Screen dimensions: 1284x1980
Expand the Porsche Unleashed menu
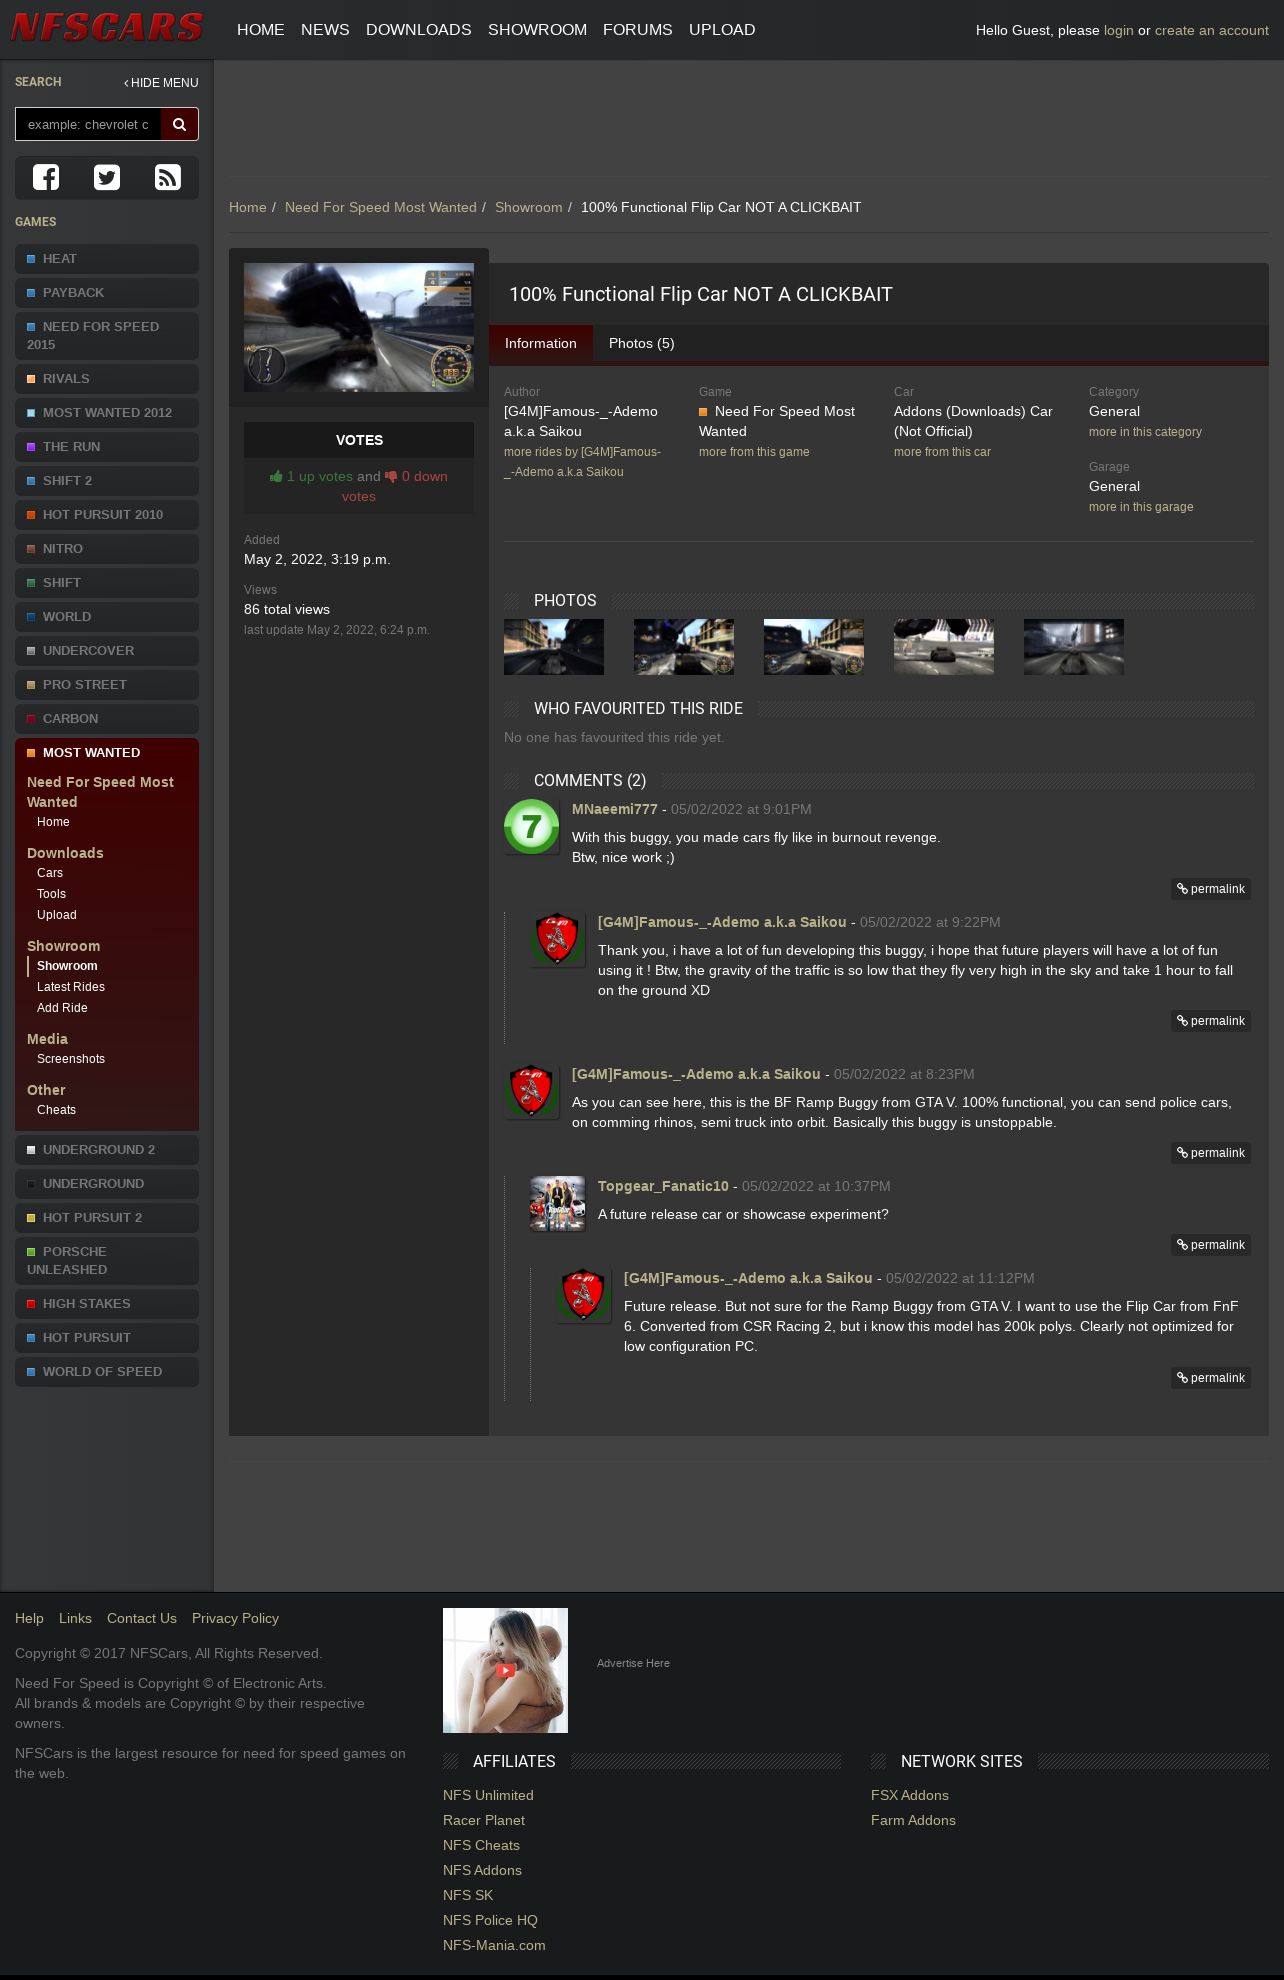[x=107, y=1261]
